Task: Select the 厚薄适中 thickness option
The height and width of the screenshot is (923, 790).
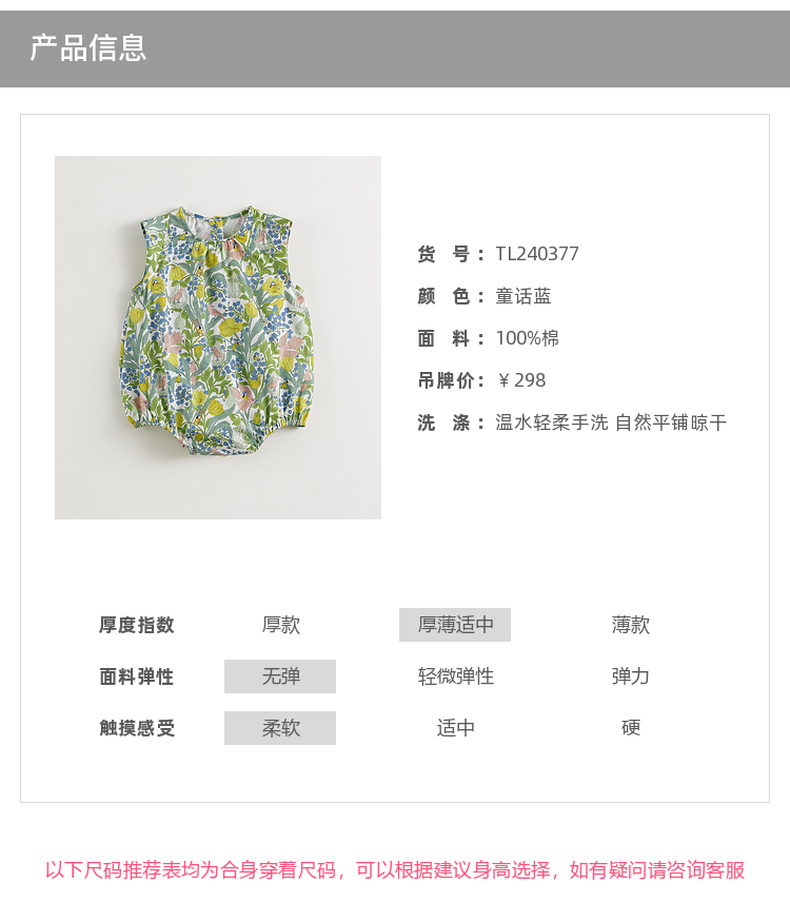Action: (455, 625)
